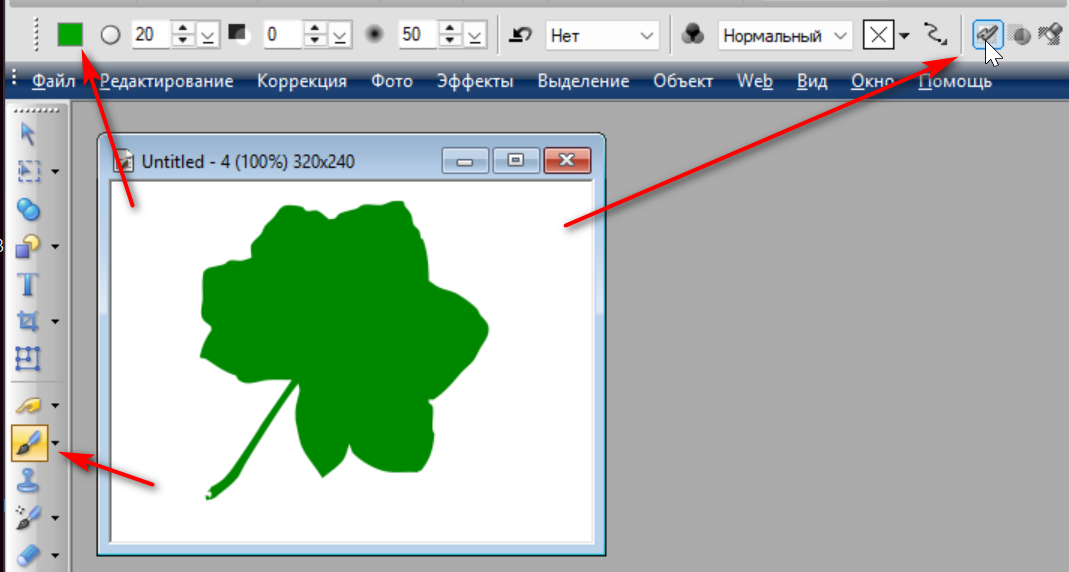Click the transparency field showing 0
Viewport: 1069px width, 572px height.
click(x=283, y=35)
